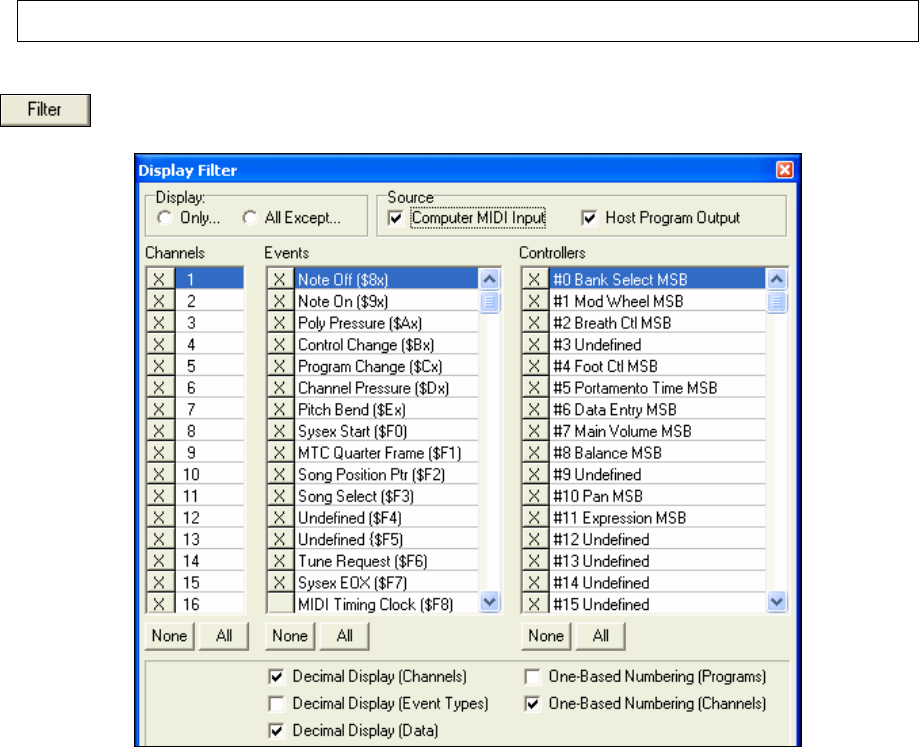Click the empty text box above Filter
Screen dimensions: 919x747
click(468, 21)
